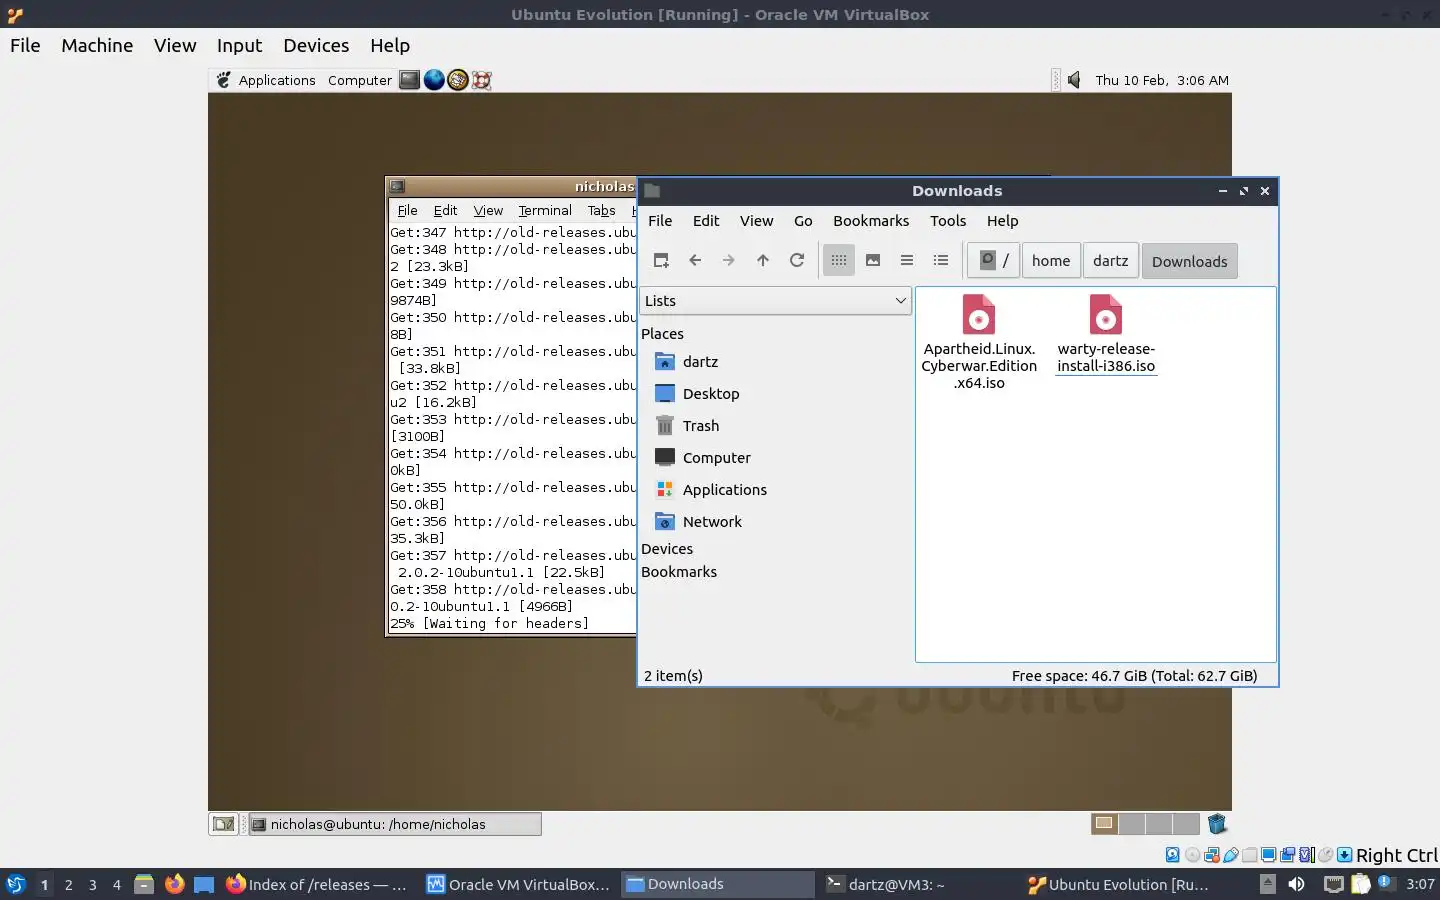Open Network in the Places sidebar
Viewport: 1440px width, 900px height.
tap(698, 522)
